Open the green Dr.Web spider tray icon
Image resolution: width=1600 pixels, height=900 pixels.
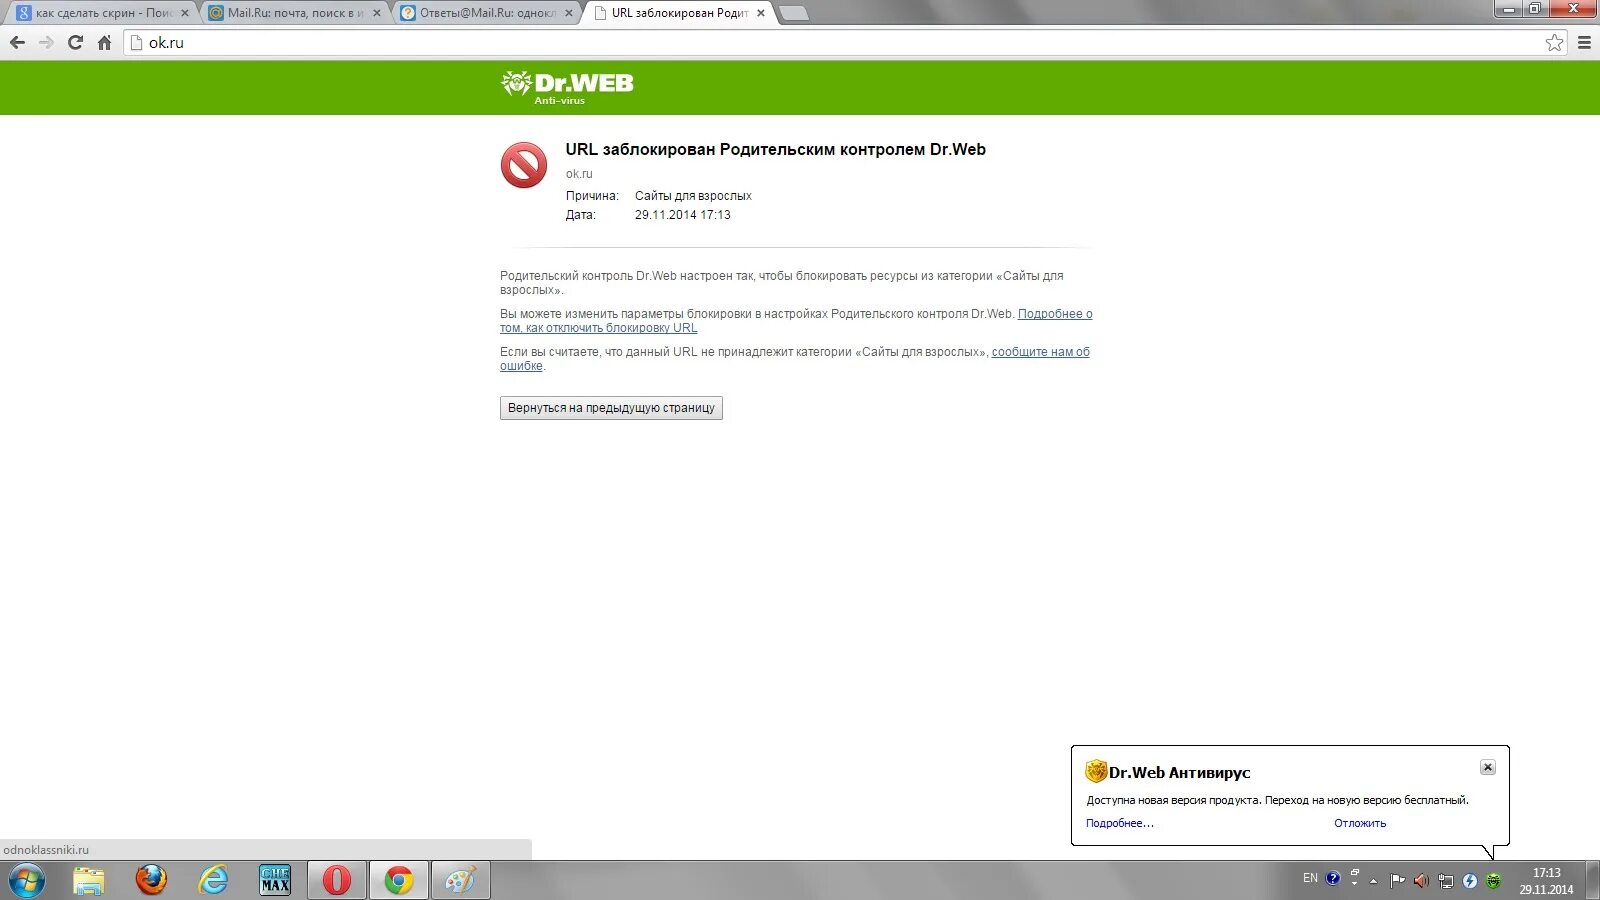click(x=1493, y=881)
